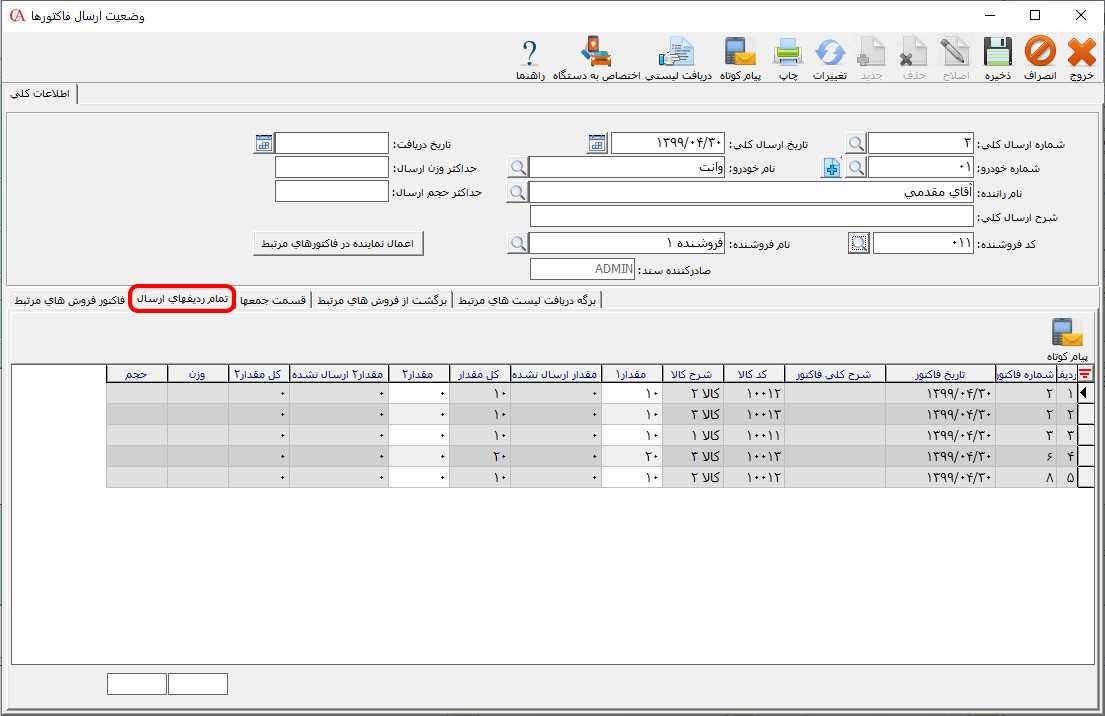
Task: Open calendar picker for dispatch date (تاریخ ارسال کلی)
Action: click(597, 144)
